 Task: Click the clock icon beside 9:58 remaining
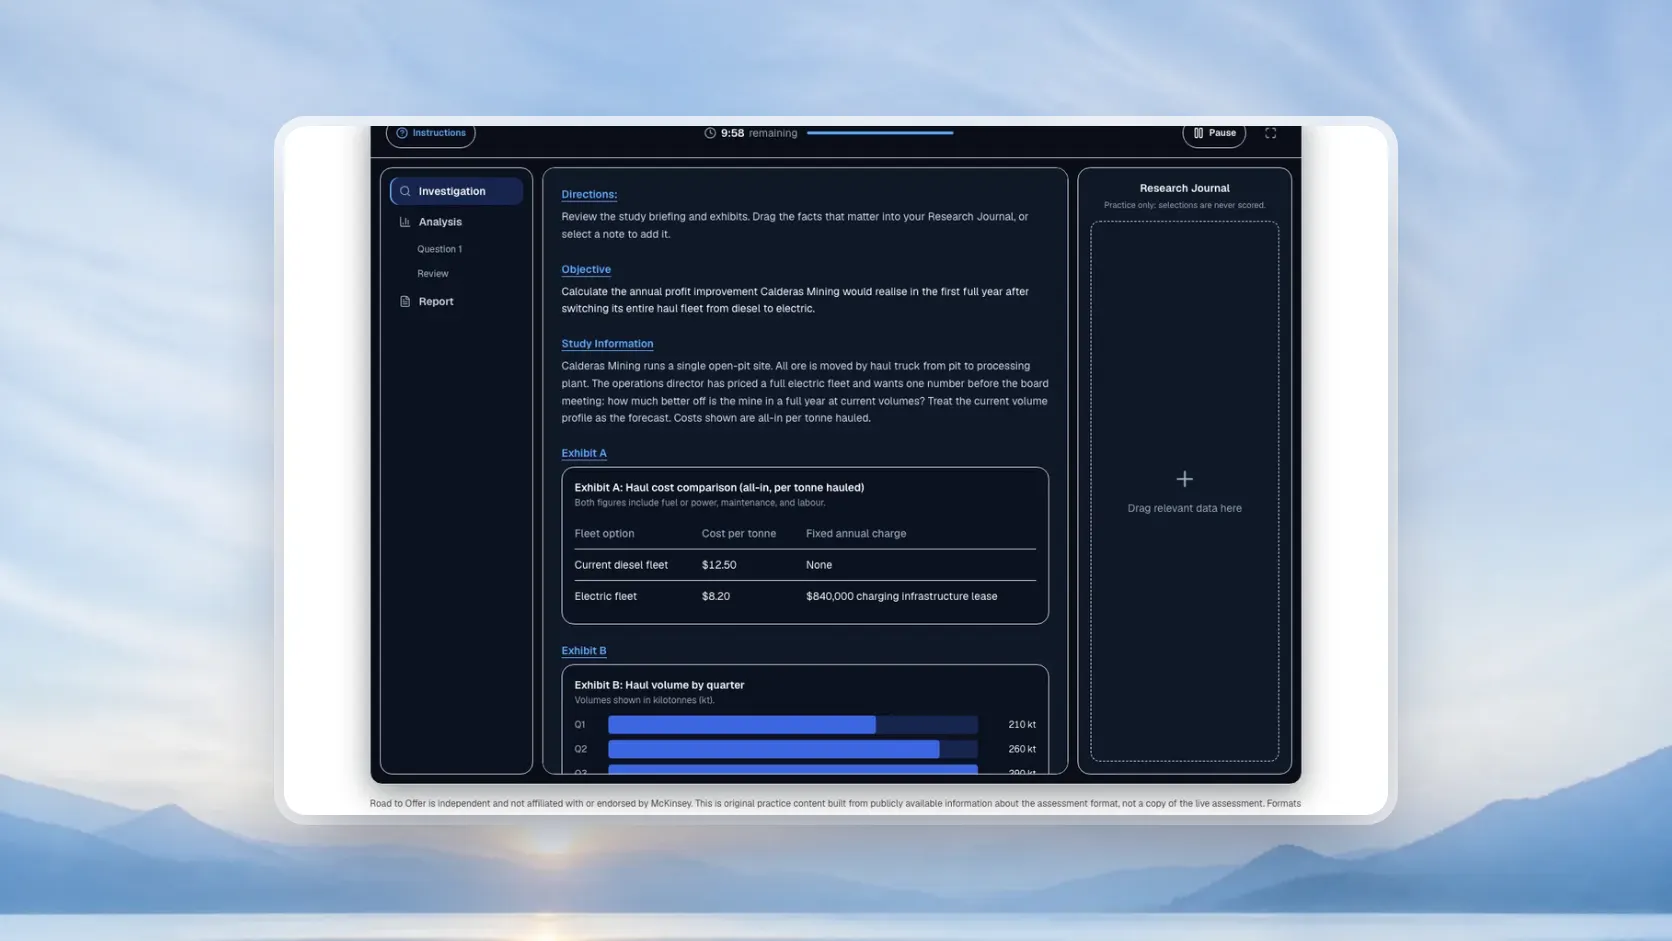[x=710, y=133]
